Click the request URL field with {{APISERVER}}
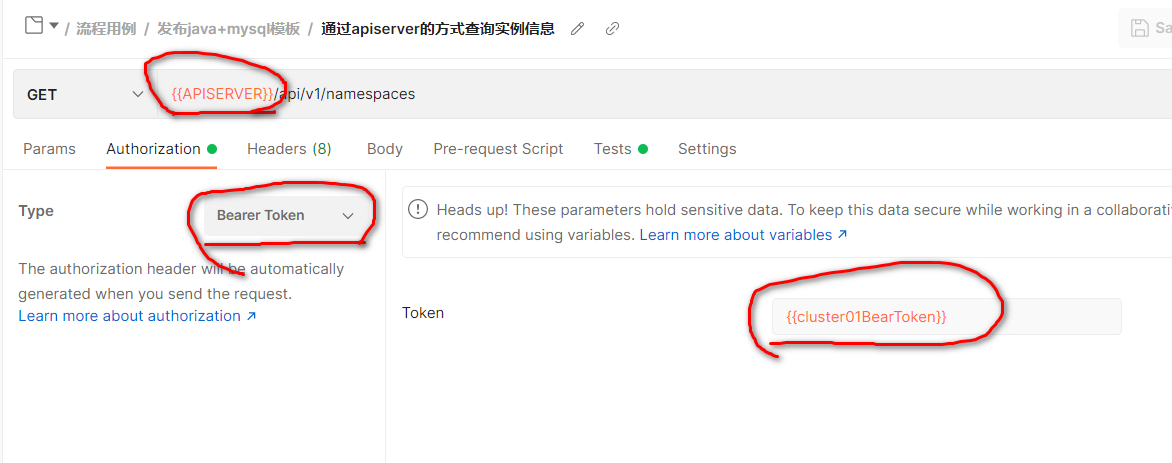The image size is (1172, 463). (600, 94)
